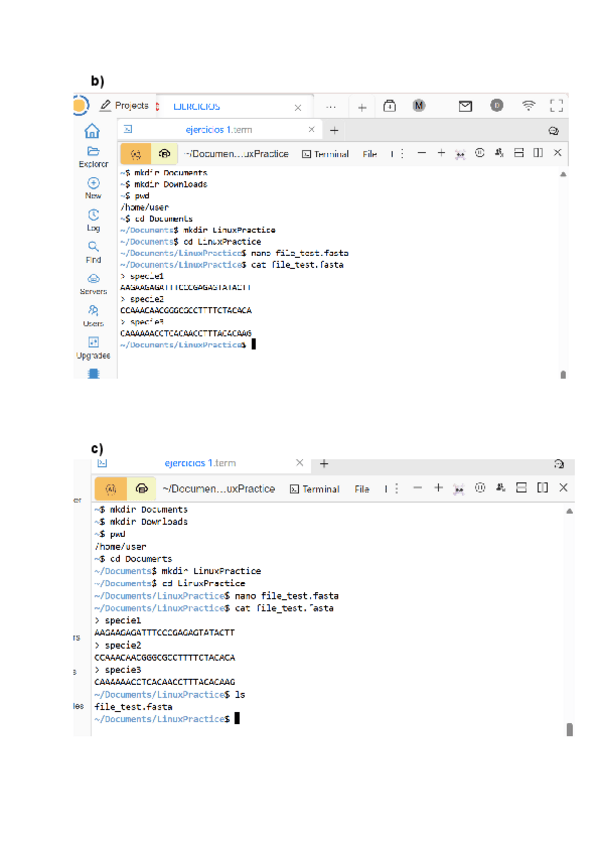Open the Log icon in the sidebar
Viewport: 600px width, 848px height.
(x=92, y=216)
